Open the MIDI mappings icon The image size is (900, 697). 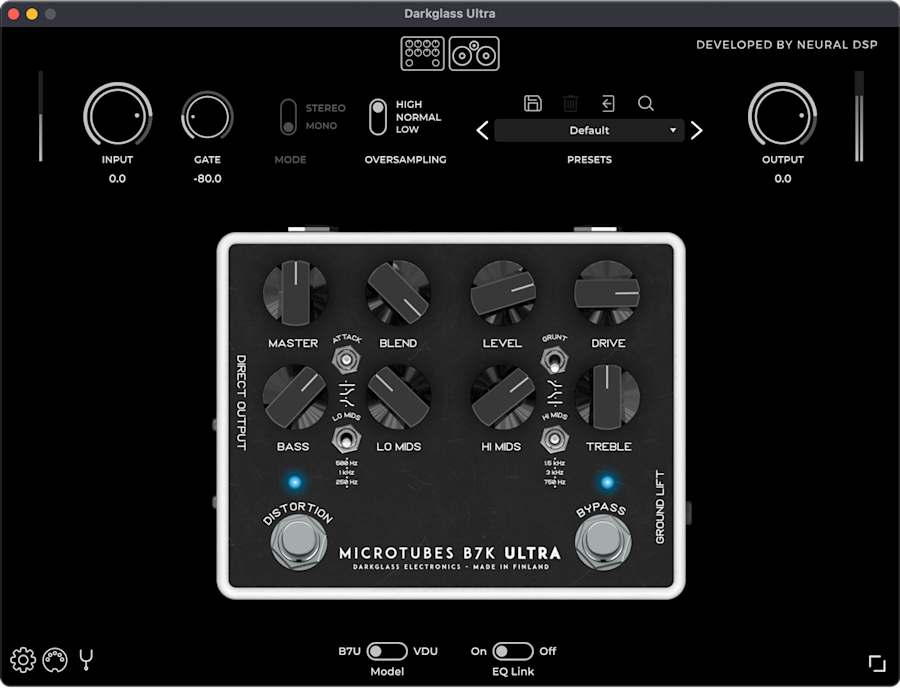[x=55, y=659]
